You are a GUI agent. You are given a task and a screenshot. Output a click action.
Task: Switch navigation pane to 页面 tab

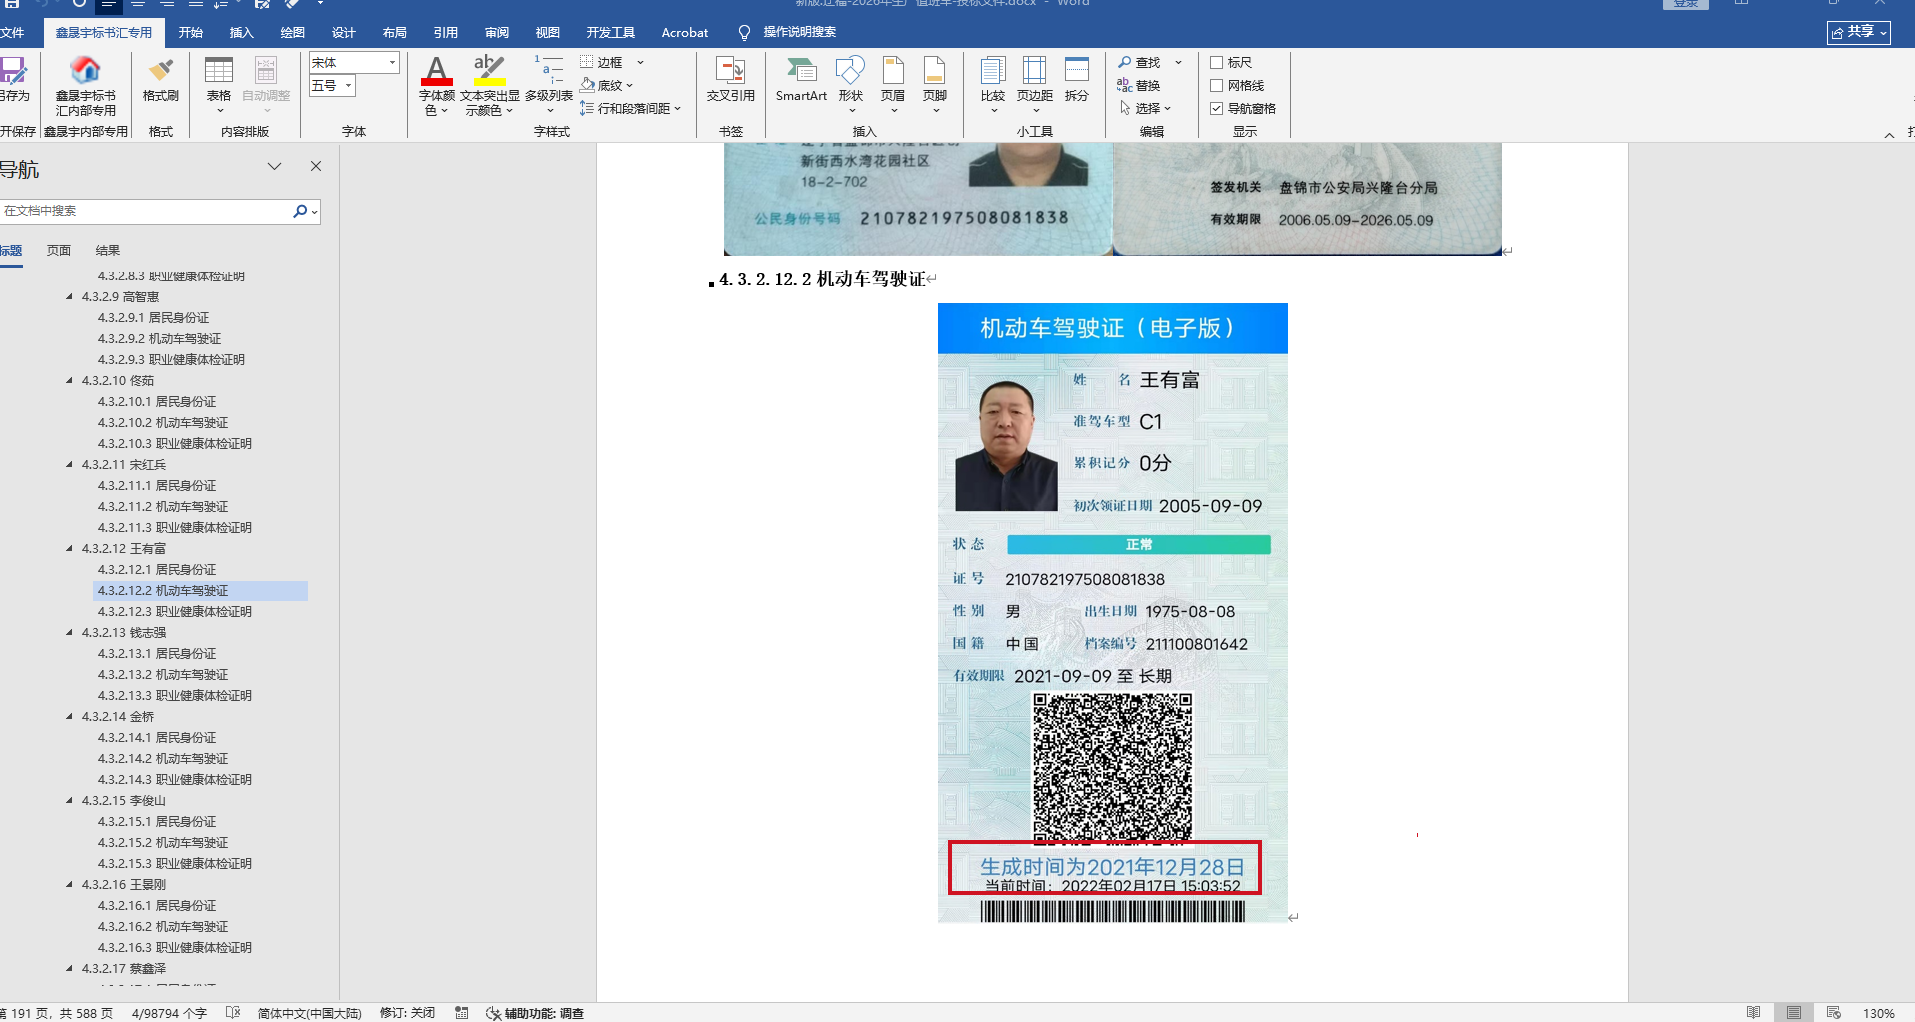pos(59,250)
